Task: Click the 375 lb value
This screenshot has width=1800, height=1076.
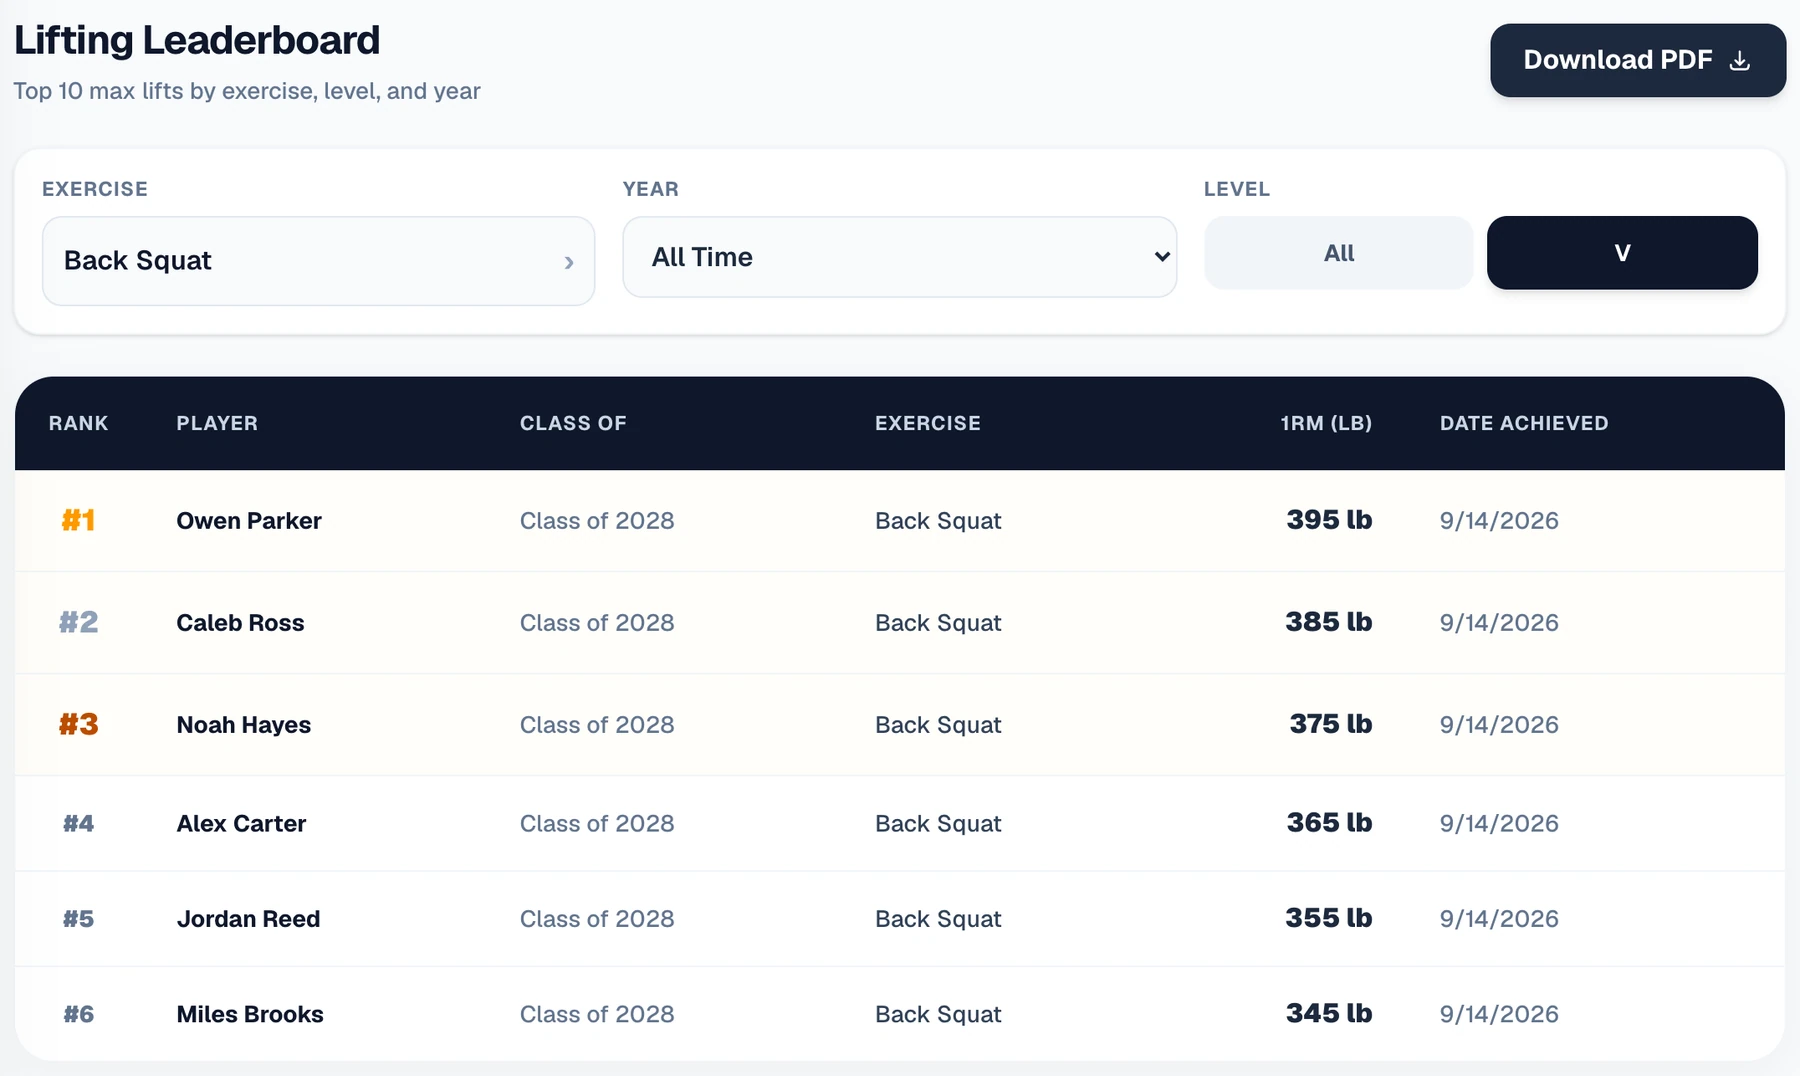Action: pyautogui.click(x=1331, y=724)
